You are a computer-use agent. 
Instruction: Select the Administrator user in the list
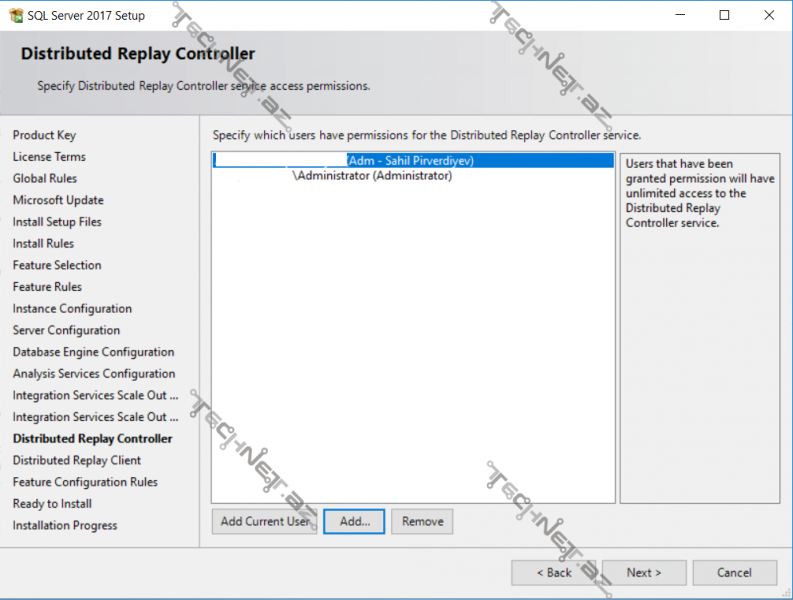pyautogui.click(x=372, y=176)
